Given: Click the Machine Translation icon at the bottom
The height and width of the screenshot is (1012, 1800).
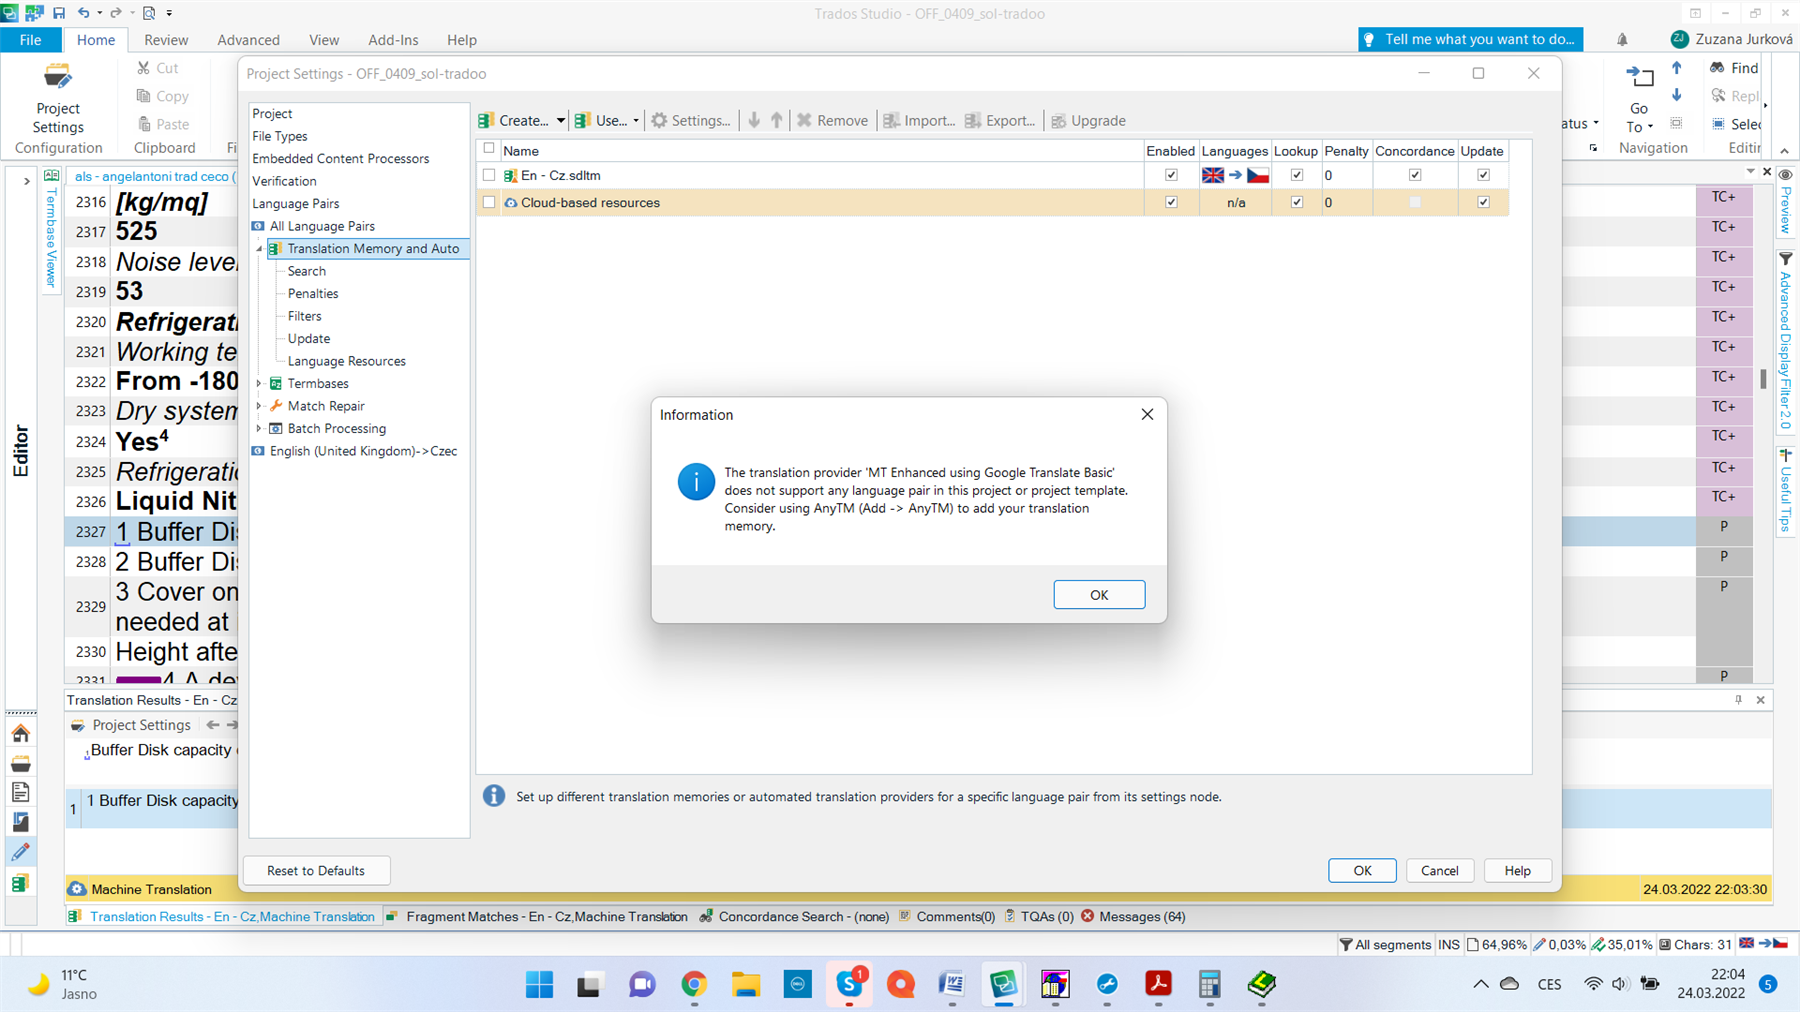Looking at the screenshot, I should [x=78, y=888].
